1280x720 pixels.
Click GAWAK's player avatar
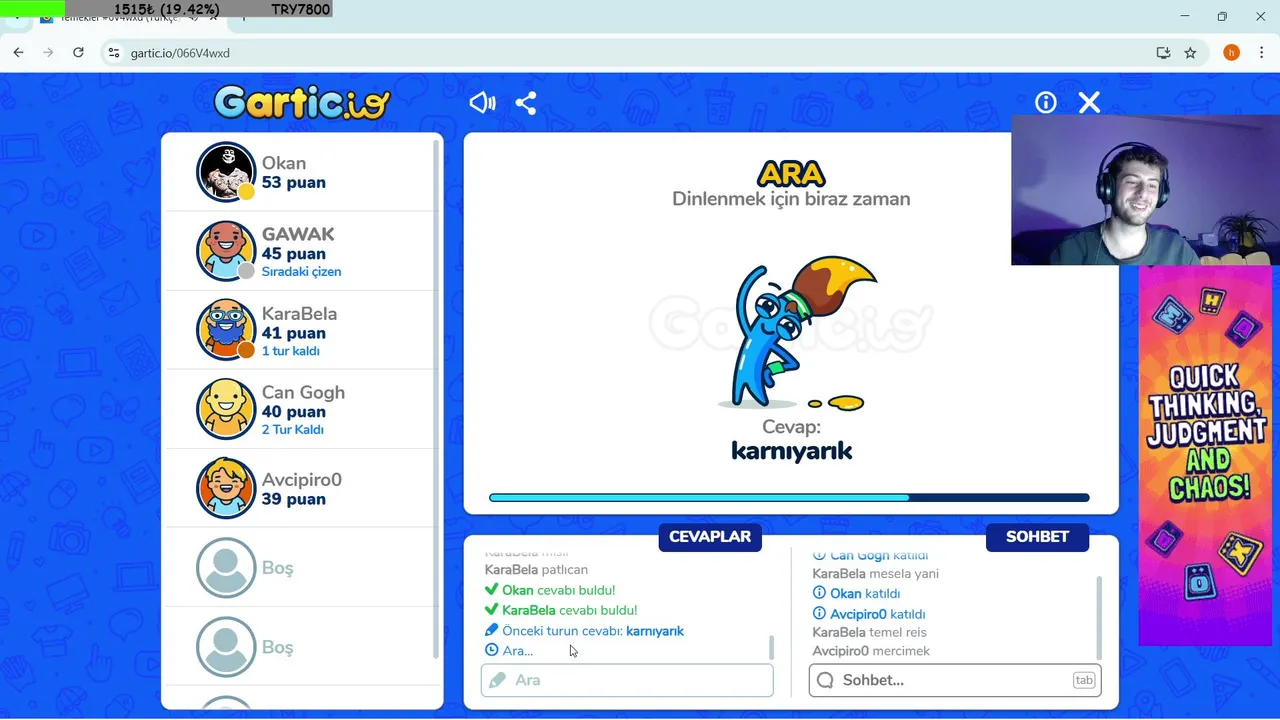226,251
